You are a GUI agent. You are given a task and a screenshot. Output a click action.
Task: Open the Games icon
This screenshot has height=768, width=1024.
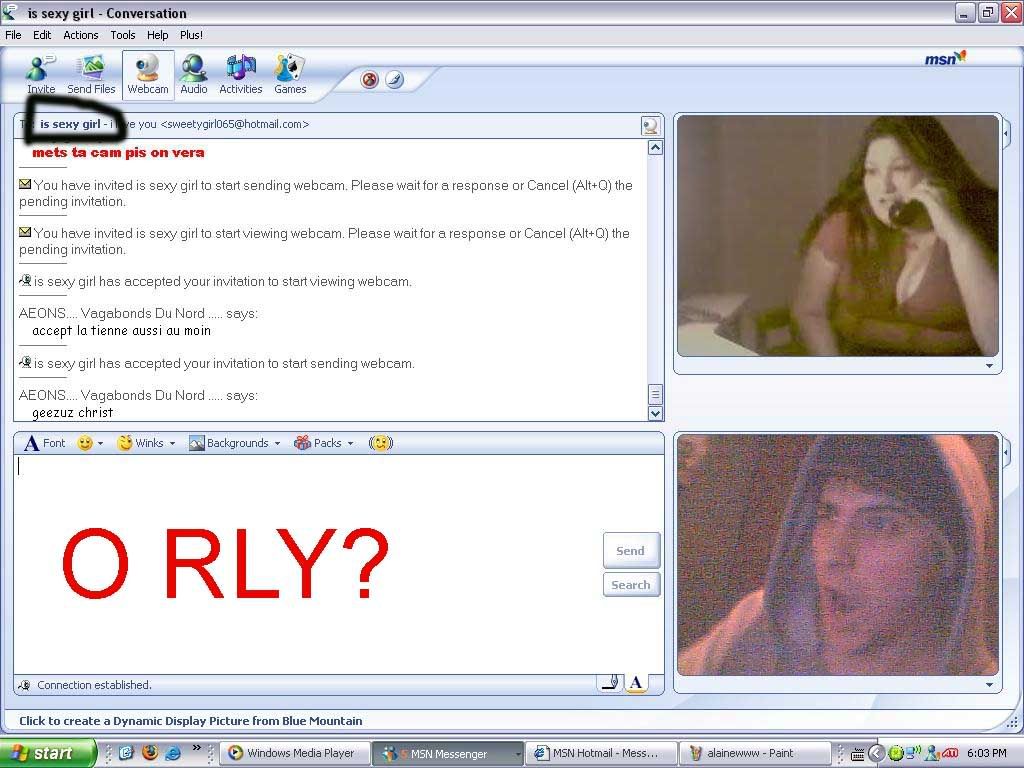click(x=290, y=75)
